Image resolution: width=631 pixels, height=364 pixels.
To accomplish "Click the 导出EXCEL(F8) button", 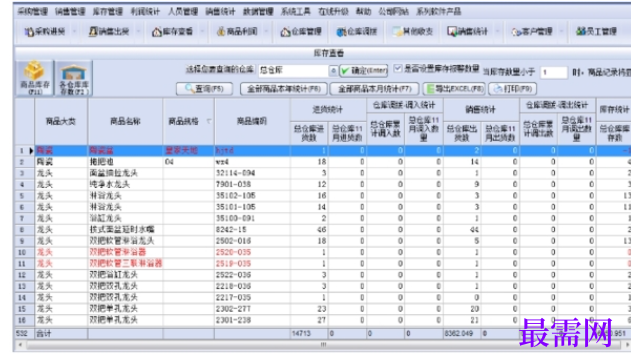I will [x=454, y=88].
